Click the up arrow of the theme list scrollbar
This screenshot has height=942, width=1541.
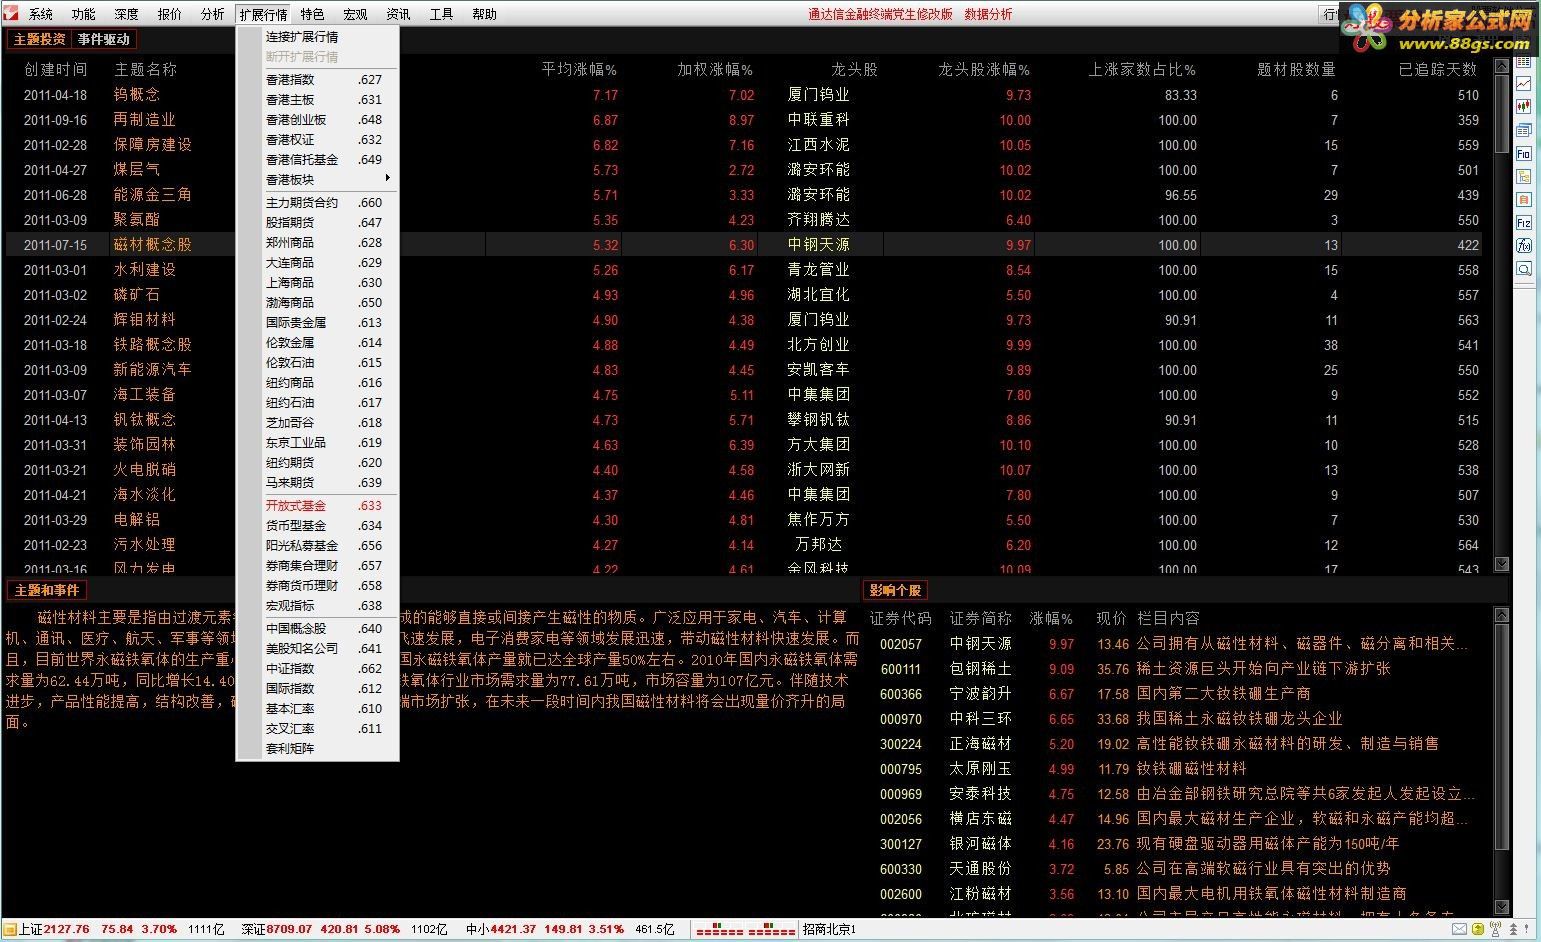pyautogui.click(x=1501, y=66)
